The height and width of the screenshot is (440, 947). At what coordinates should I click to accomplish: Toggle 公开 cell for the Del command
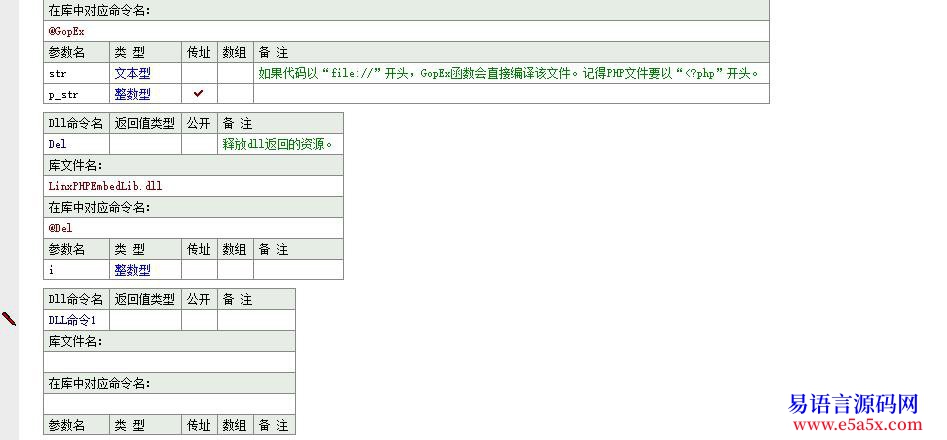(199, 144)
